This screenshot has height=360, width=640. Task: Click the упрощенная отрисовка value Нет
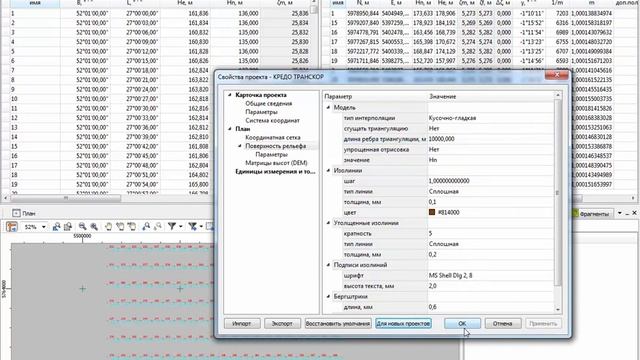pos(490,149)
